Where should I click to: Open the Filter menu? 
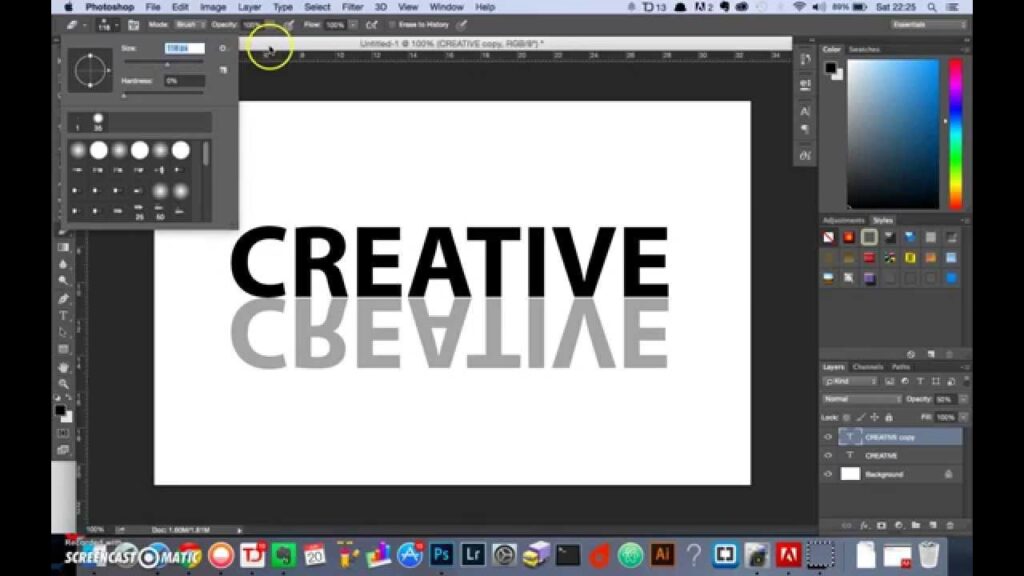tap(352, 7)
